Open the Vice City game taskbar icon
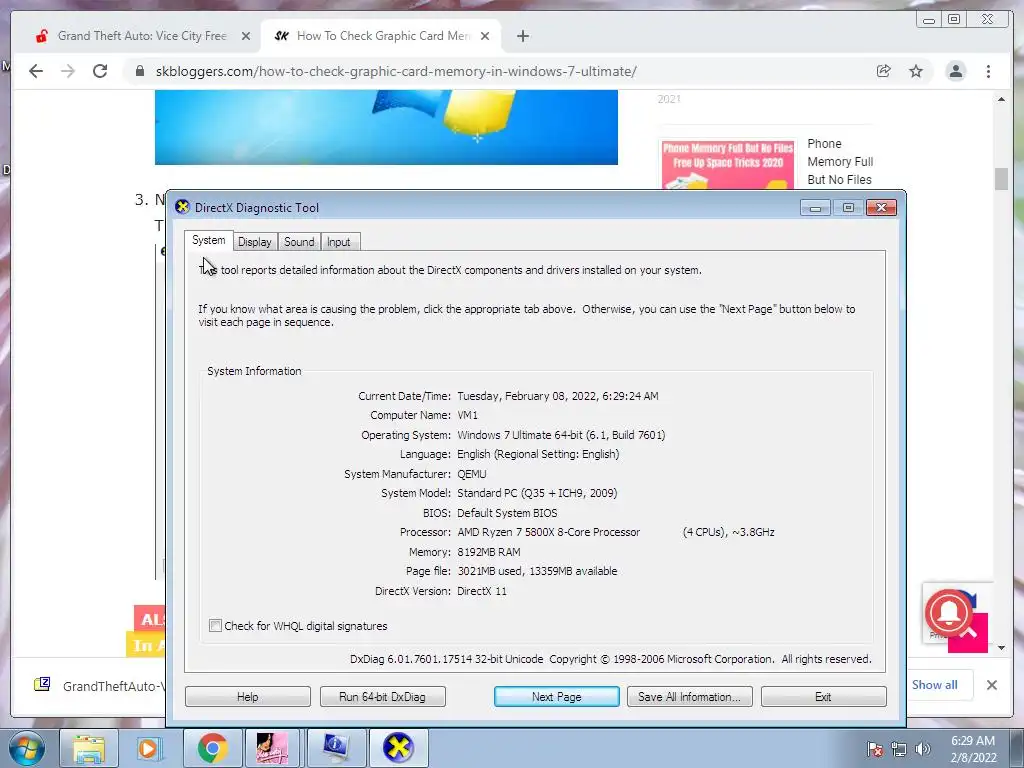Screen dimensions: 1024x768 point(272,748)
